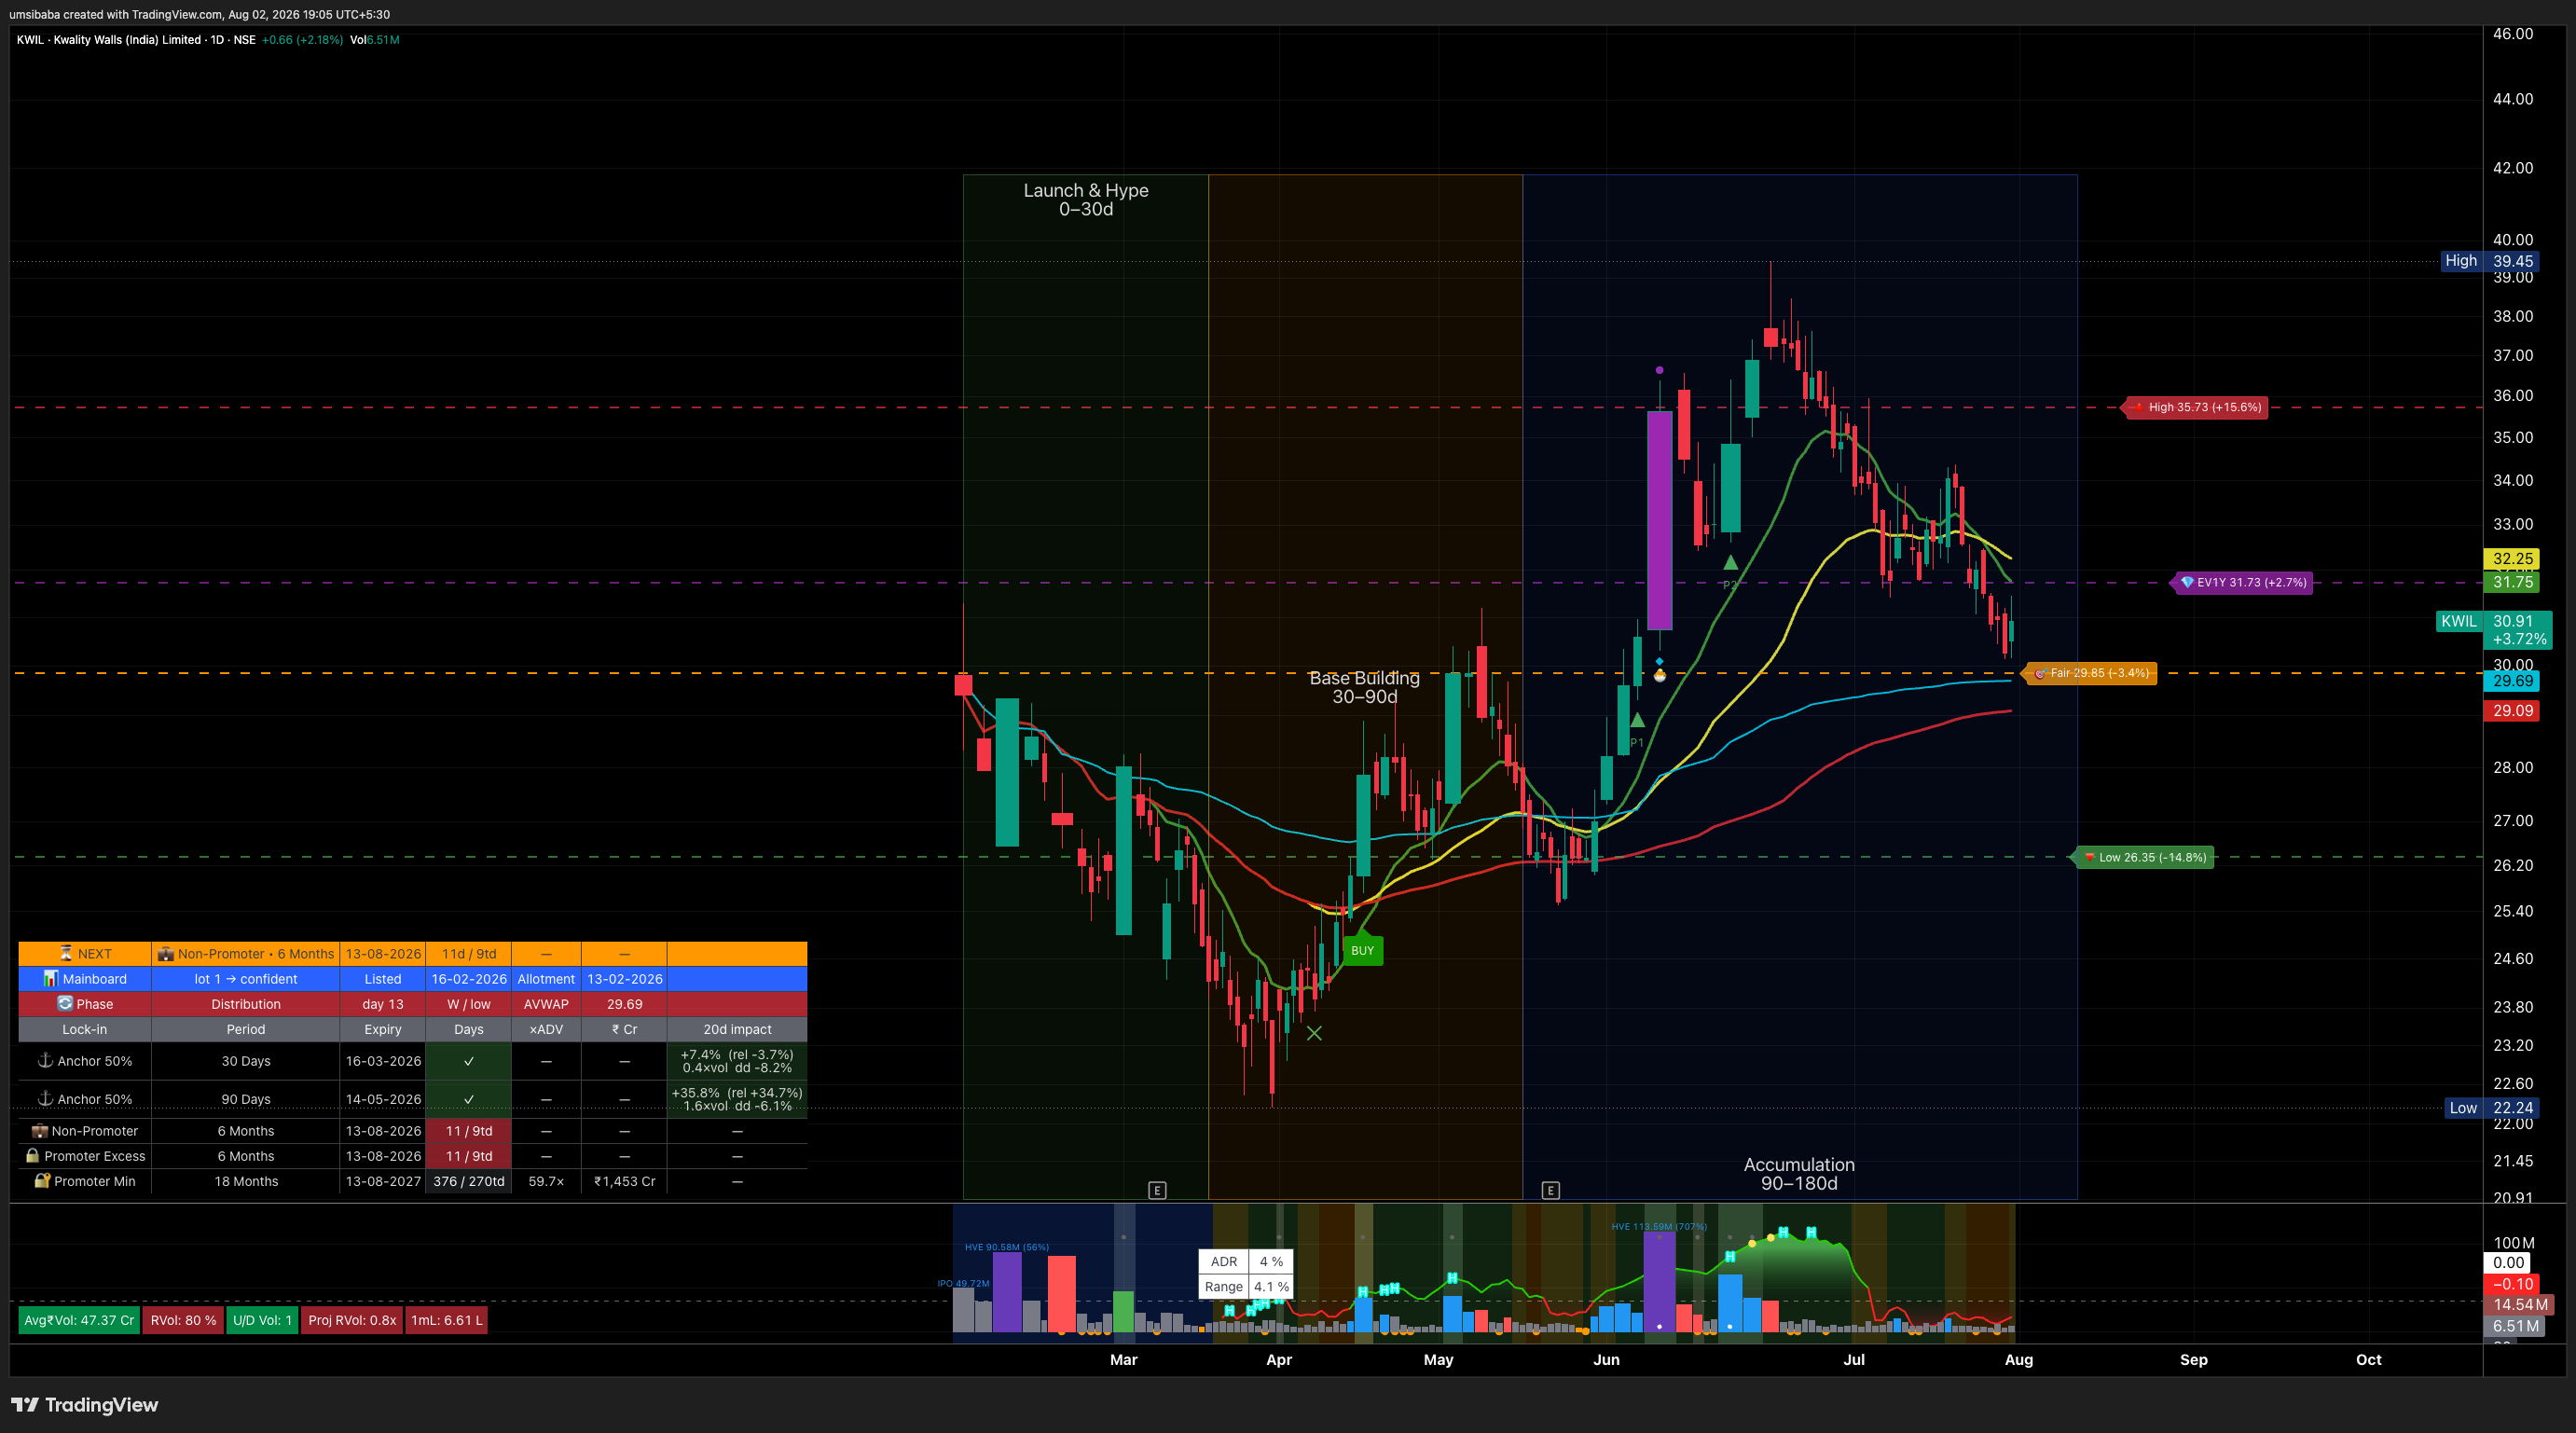This screenshot has height=1433, width=2576.
Task: Click the 'lot 1 → confident' cell
Action: click(246, 978)
